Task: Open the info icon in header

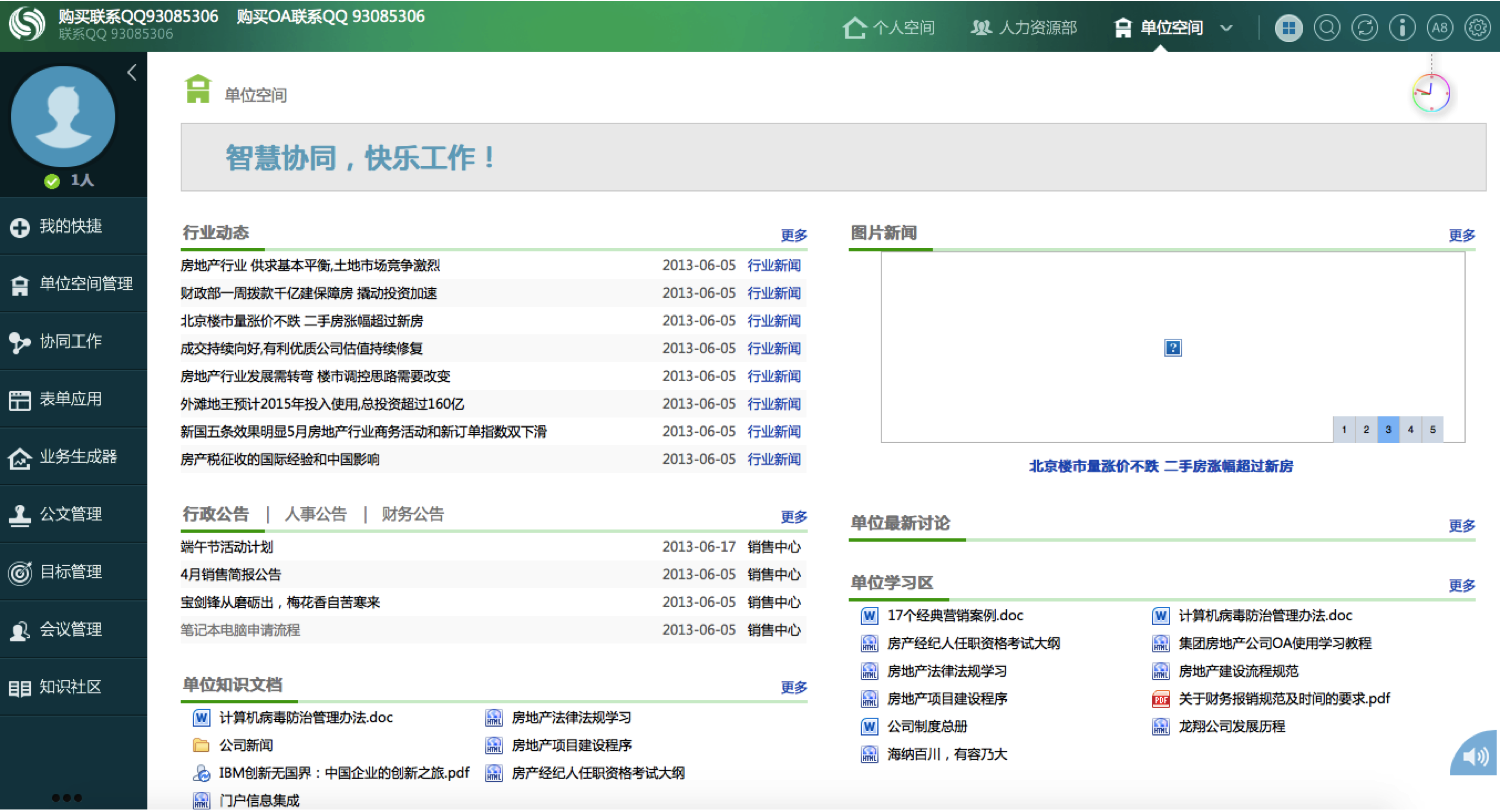Action: pyautogui.click(x=1402, y=28)
